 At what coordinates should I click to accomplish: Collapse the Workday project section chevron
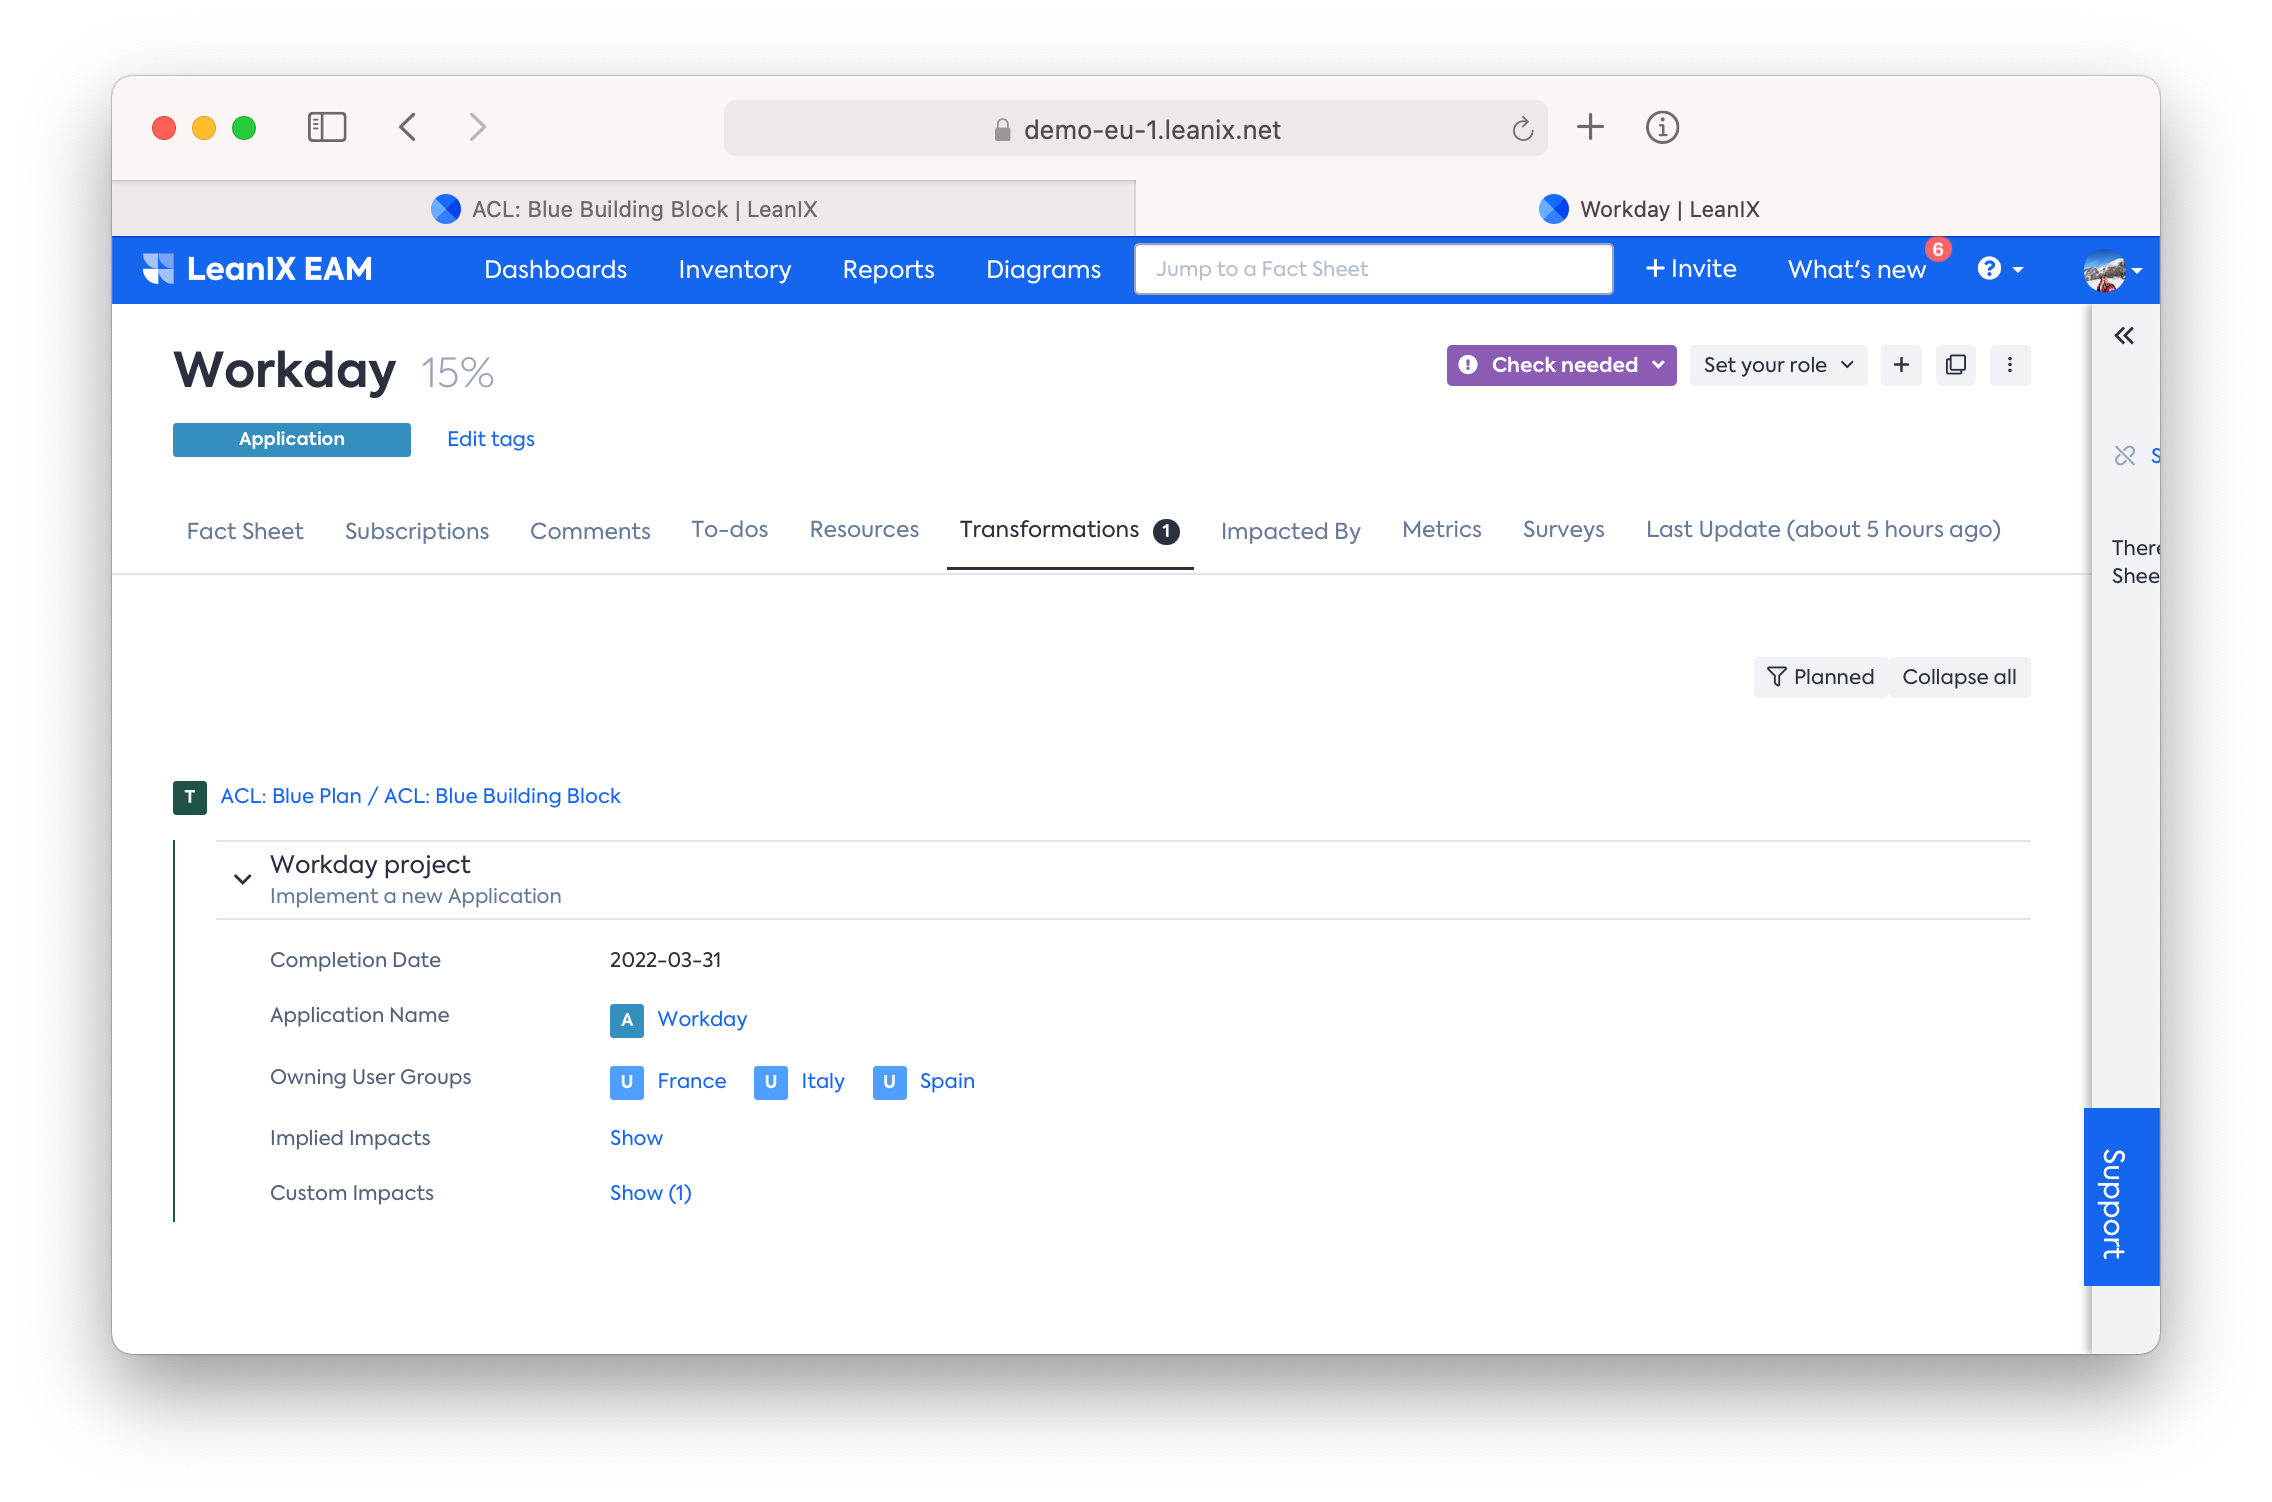tap(242, 879)
